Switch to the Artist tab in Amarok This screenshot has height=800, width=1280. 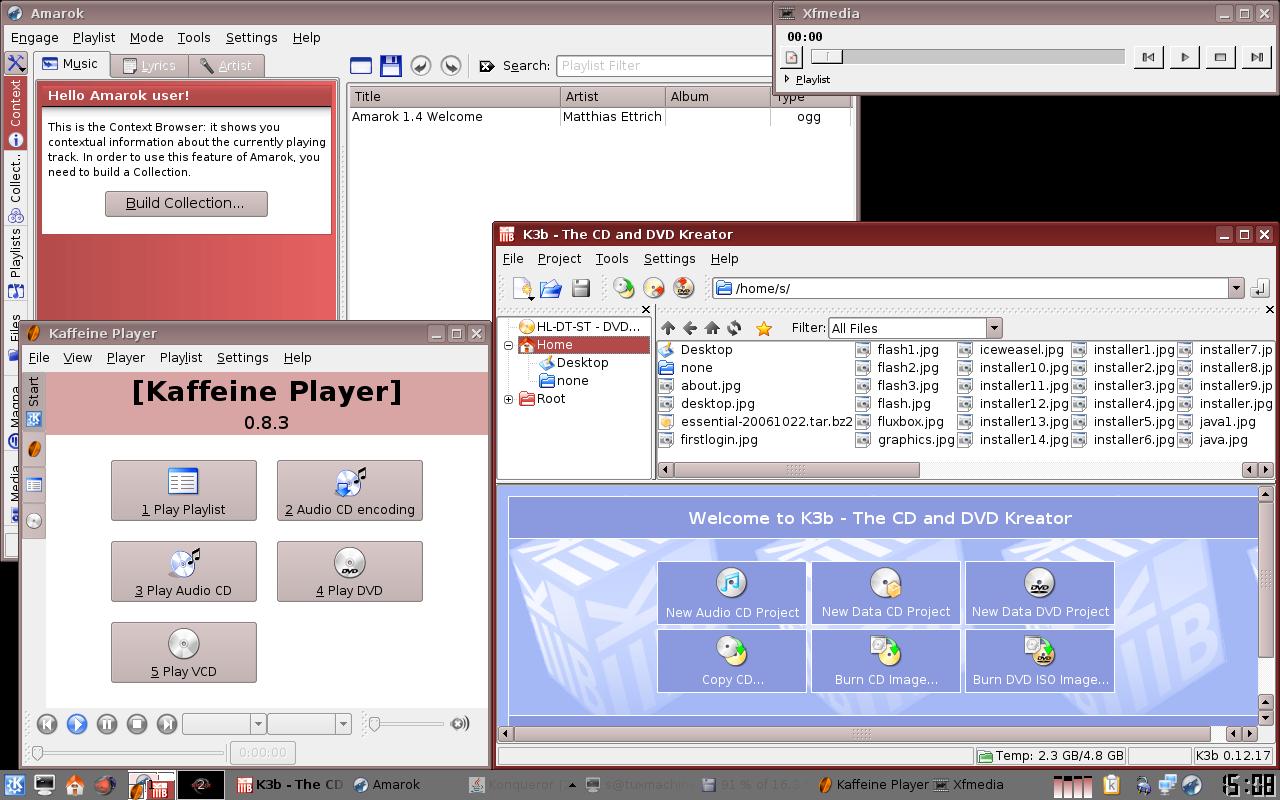[x=226, y=66]
